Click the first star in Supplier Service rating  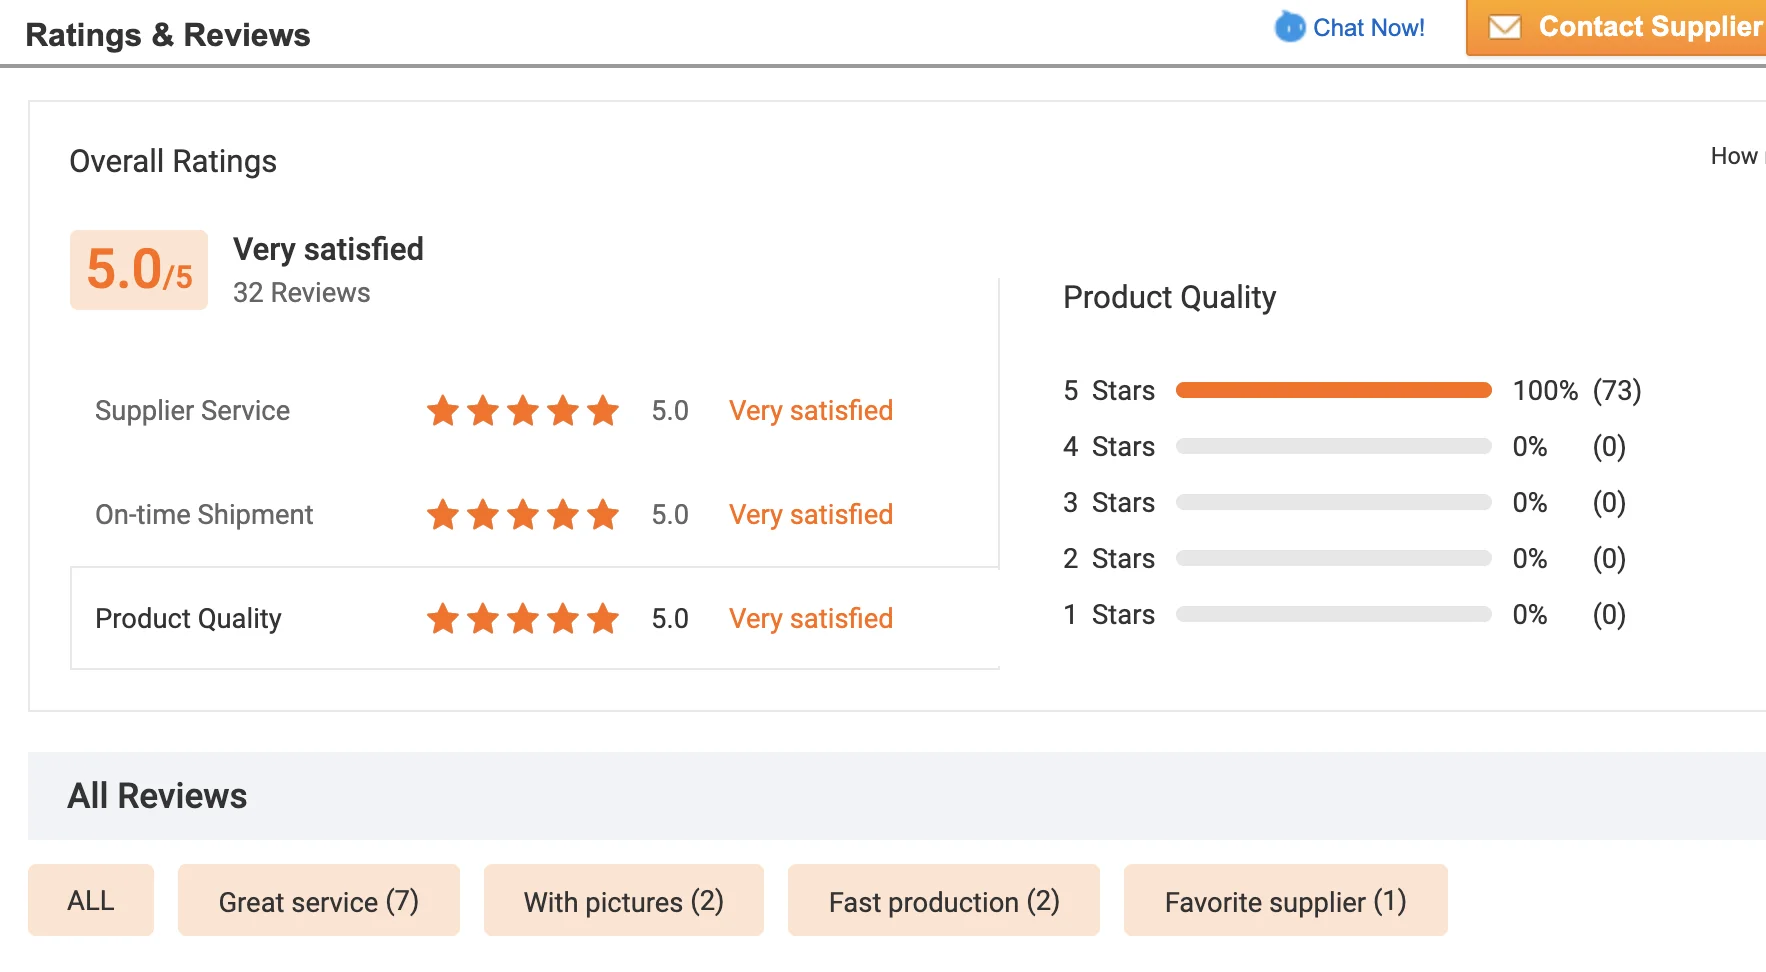[443, 411]
